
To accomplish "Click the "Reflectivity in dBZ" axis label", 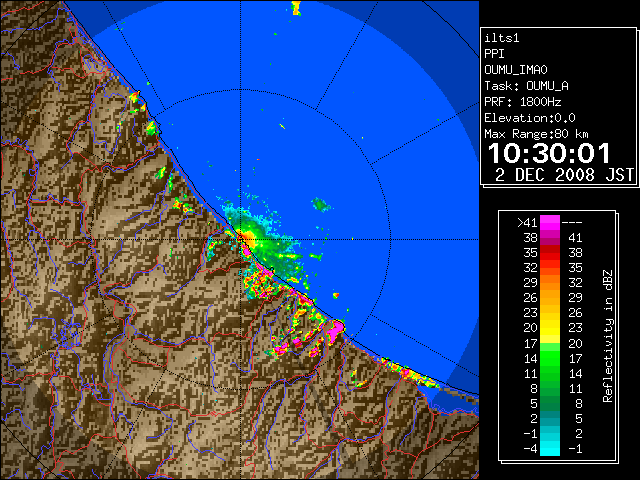I will 608,336.
